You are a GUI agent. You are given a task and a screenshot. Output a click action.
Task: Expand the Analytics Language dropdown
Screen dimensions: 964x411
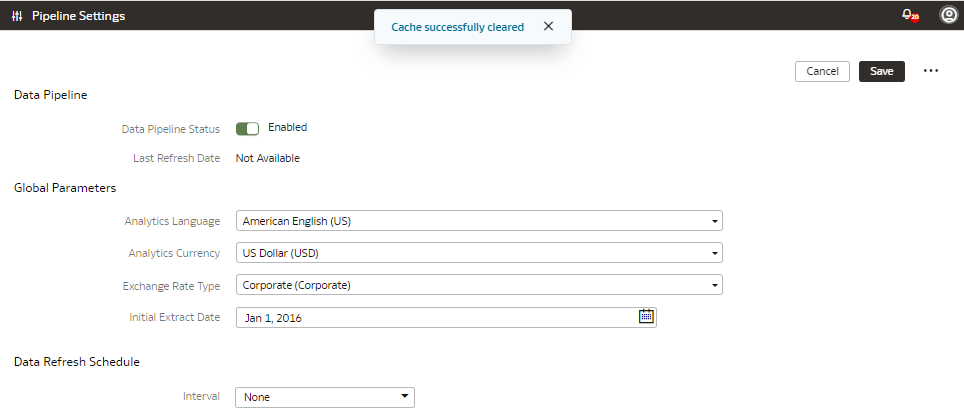tap(715, 221)
